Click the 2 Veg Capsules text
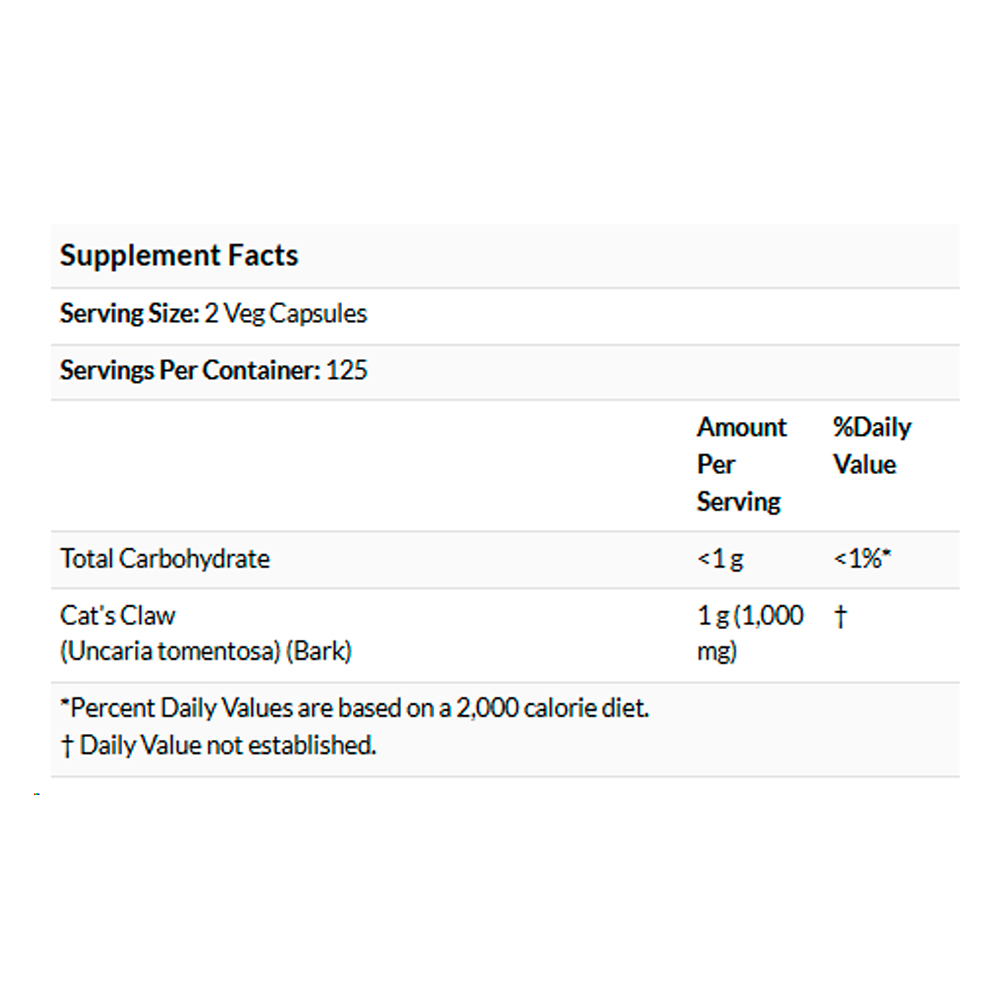This screenshot has height=1000, width=1000. coord(286,314)
